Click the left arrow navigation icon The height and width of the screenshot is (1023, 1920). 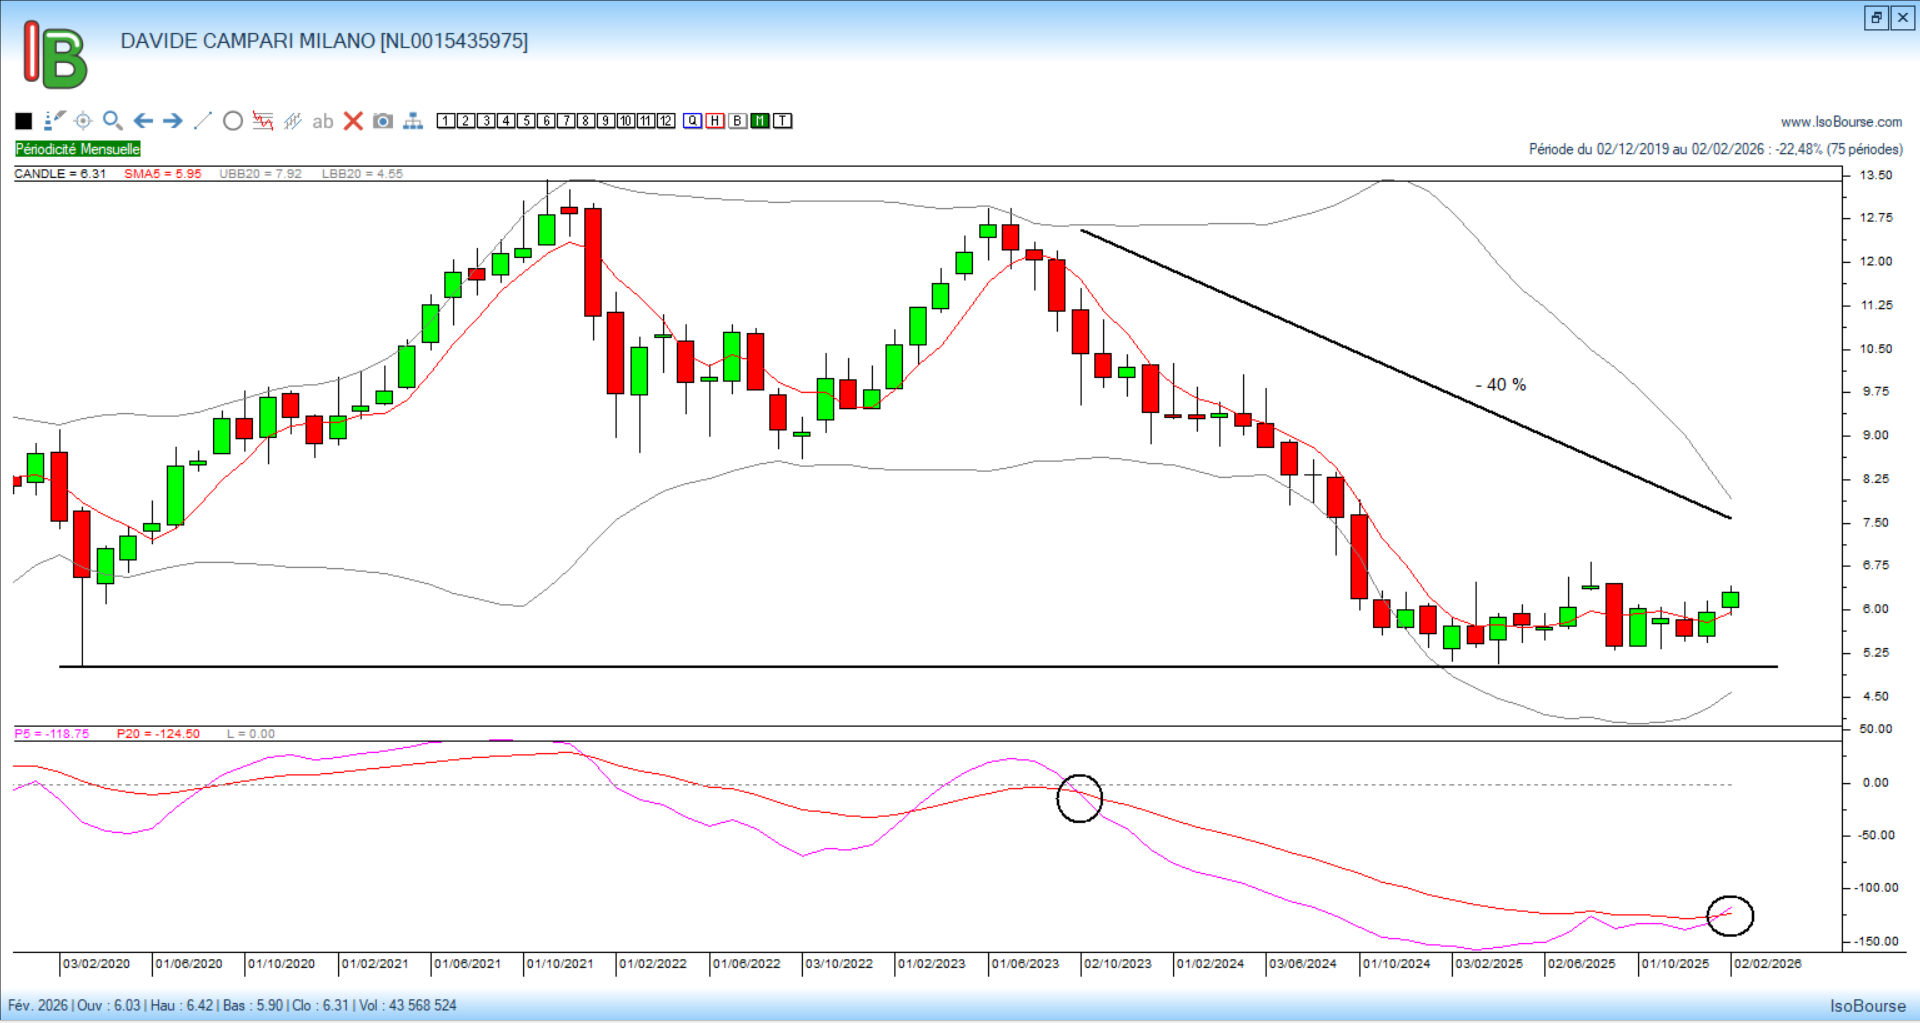[x=143, y=121]
